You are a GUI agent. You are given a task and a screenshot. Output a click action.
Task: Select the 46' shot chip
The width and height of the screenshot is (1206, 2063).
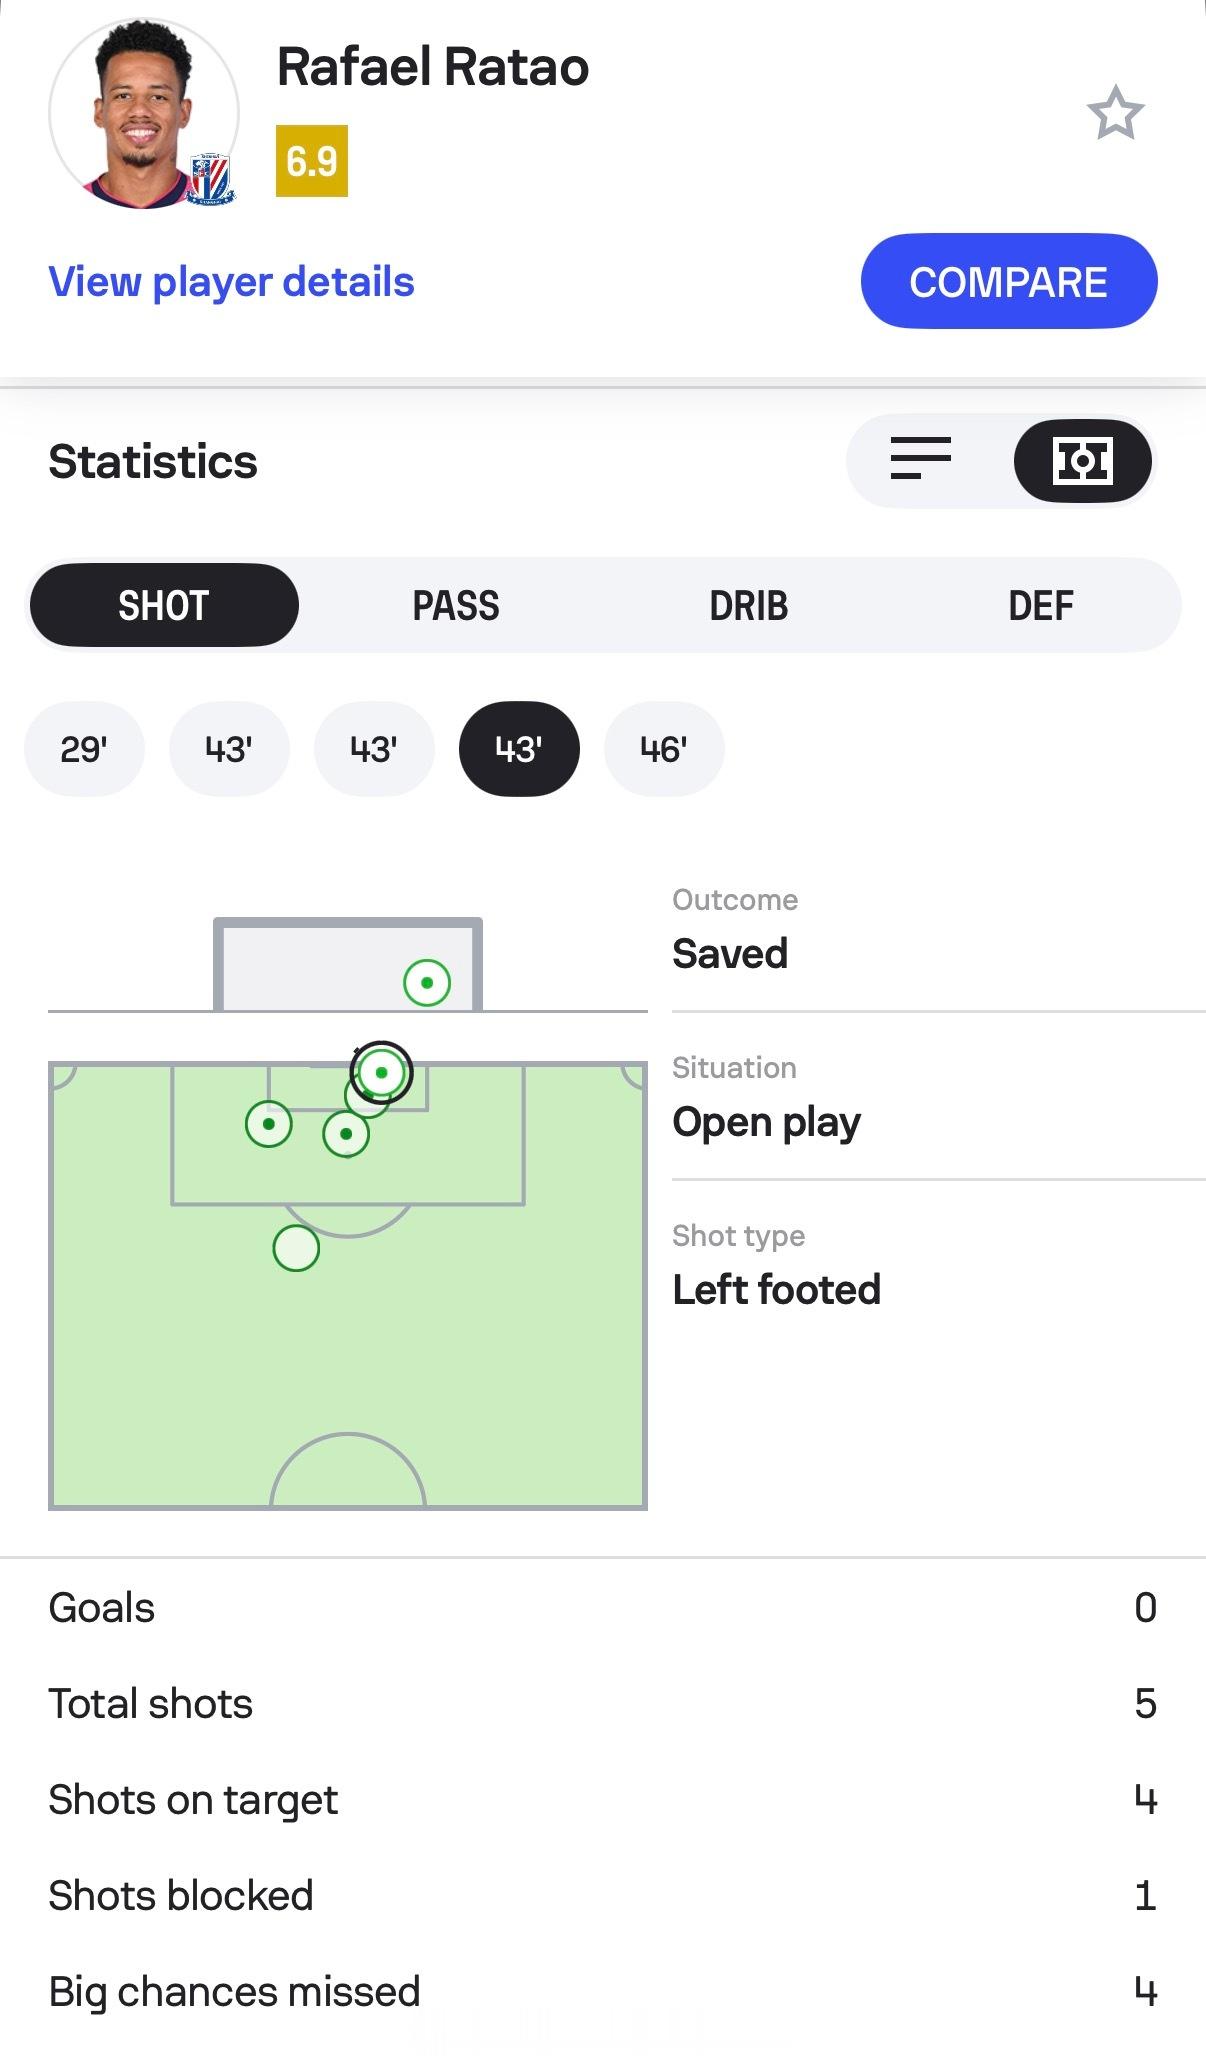(x=664, y=749)
